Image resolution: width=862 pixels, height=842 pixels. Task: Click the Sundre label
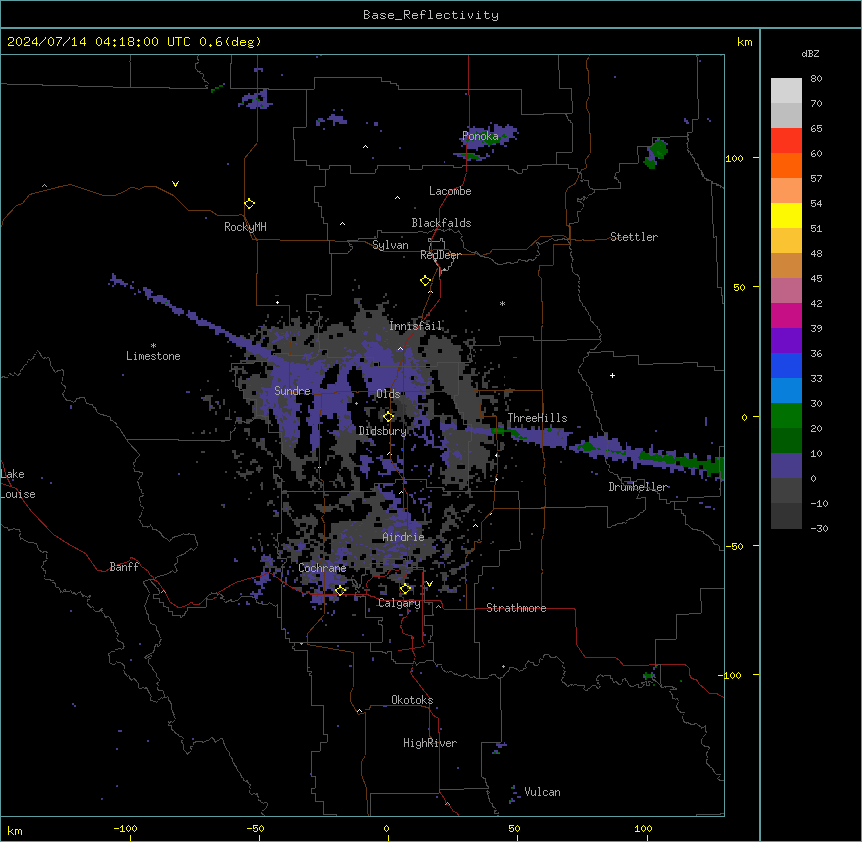click(x=292, y=391)
